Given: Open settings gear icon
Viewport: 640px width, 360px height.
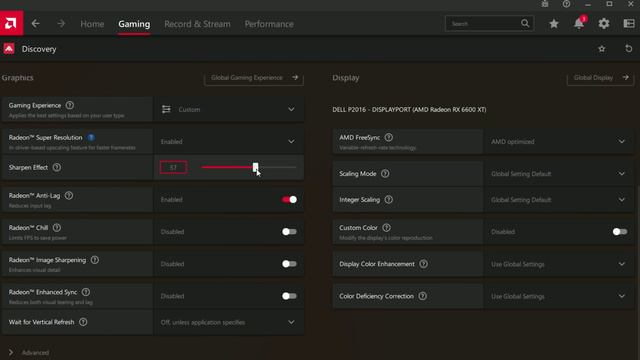Looking at the screenshot, I should pyautogui.click(x=604, y=24).
